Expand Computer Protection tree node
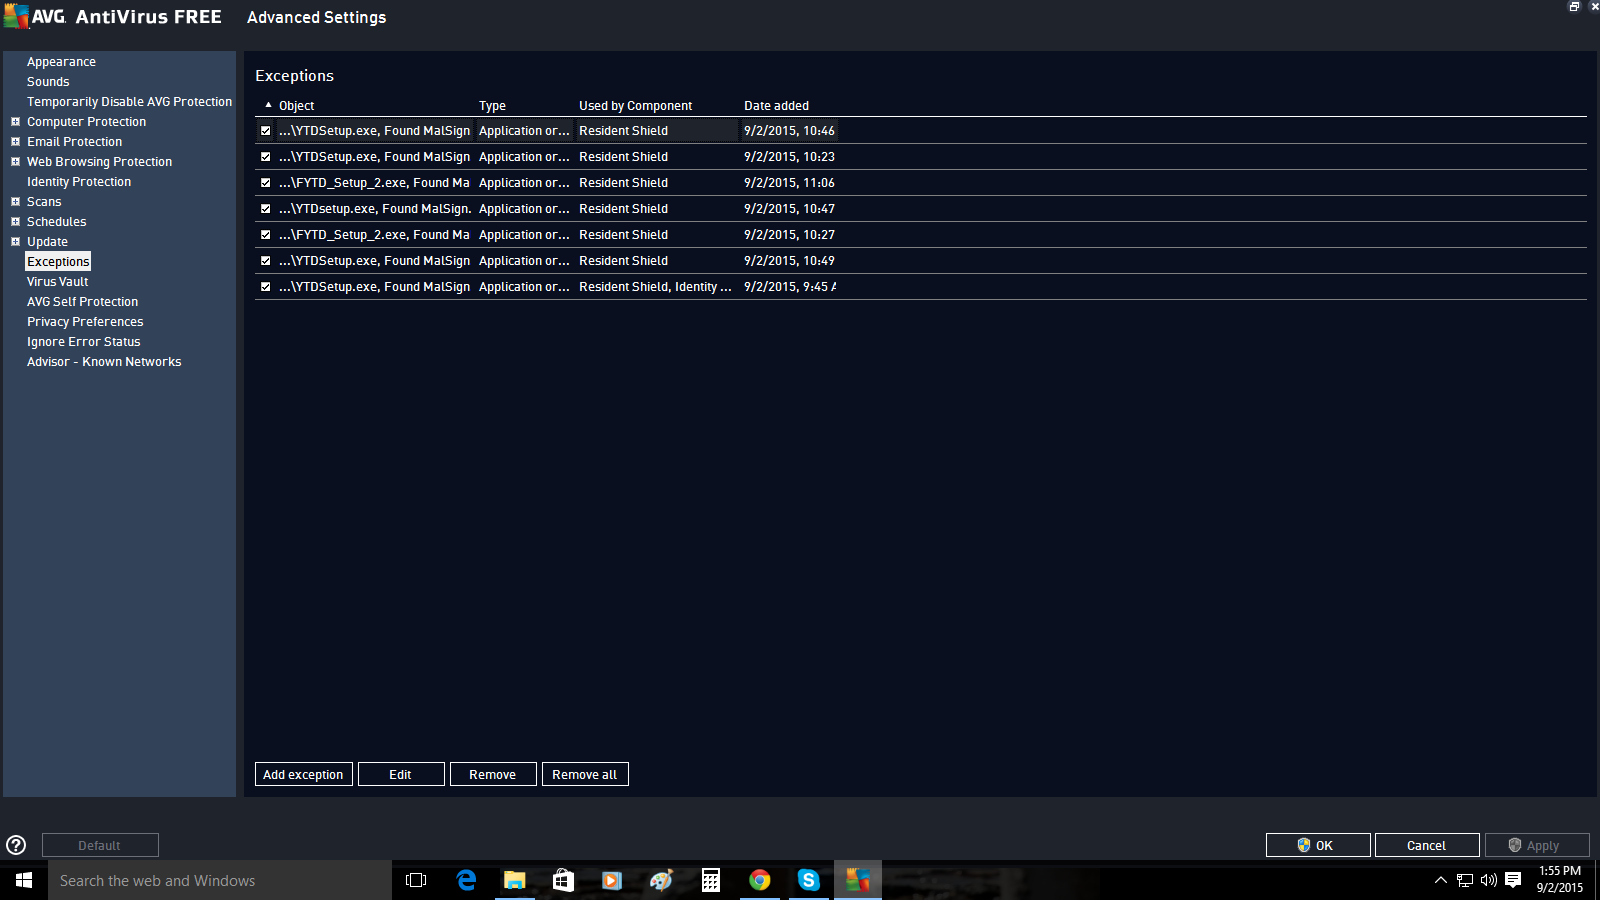 [15, 122]
